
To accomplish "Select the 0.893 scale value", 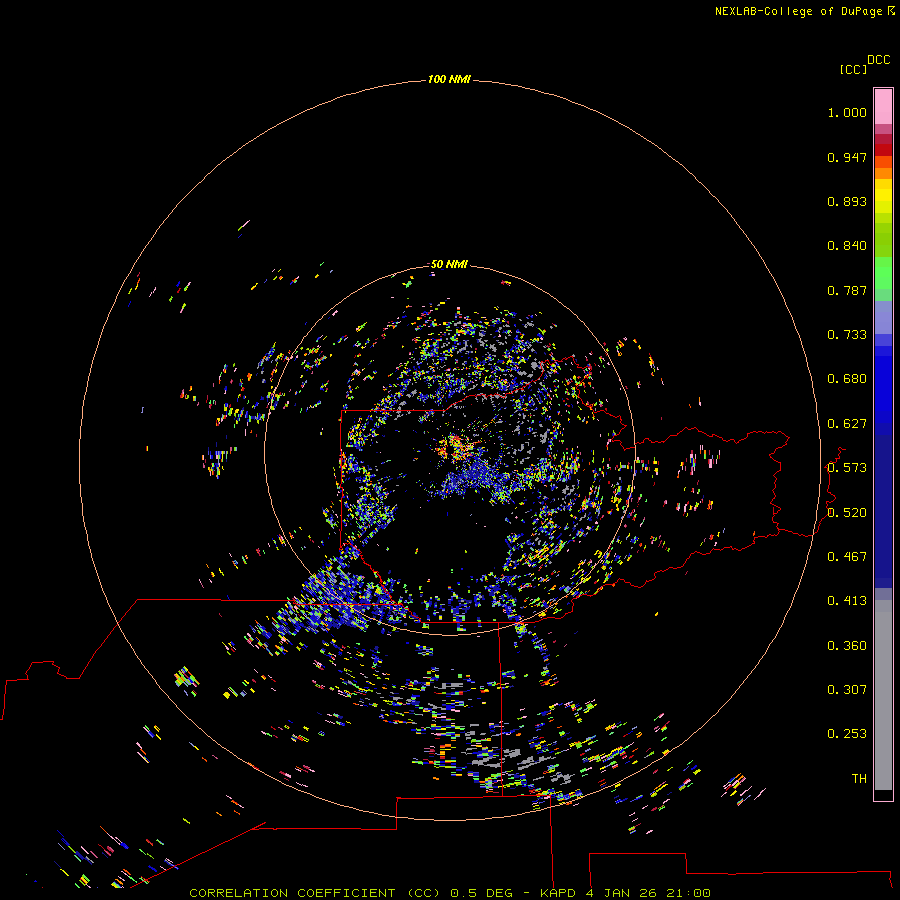I will click(x=847, y=201).
